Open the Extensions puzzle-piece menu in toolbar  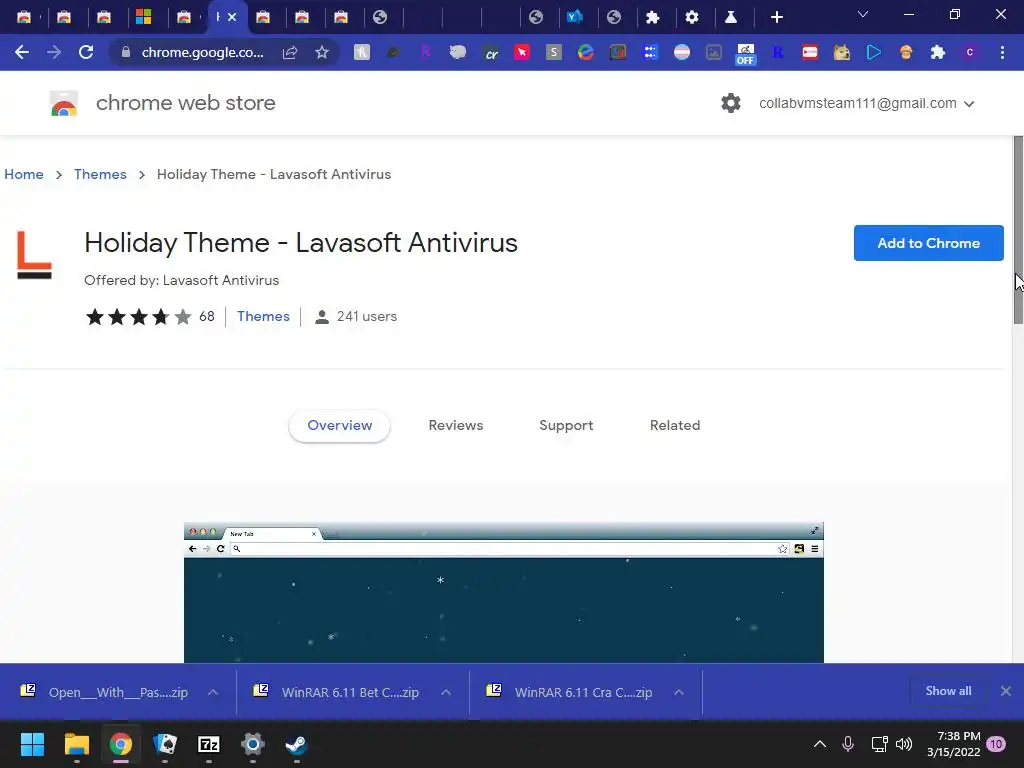pyautogui.click(x=938, y=52)
